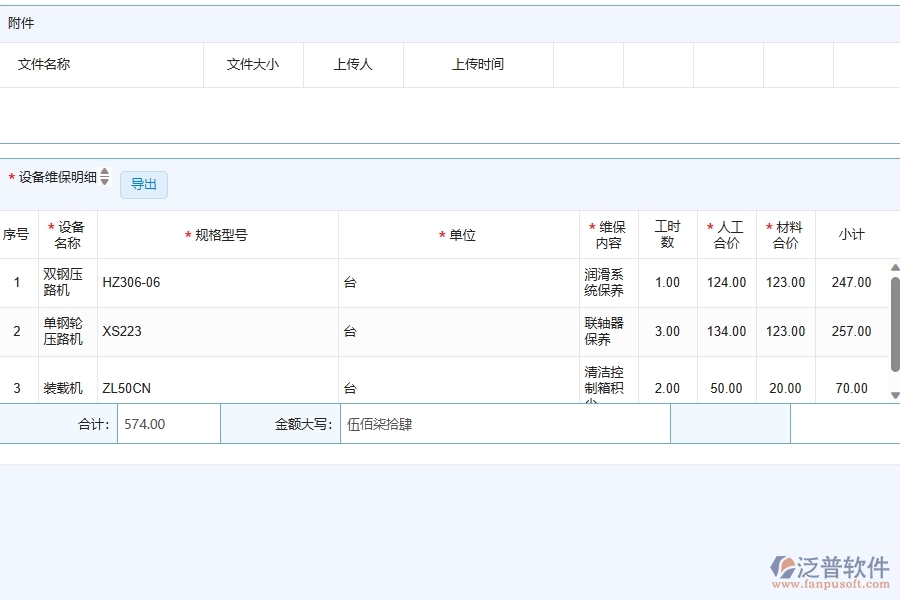Click the 单位 column header

[x=457, y=234]
